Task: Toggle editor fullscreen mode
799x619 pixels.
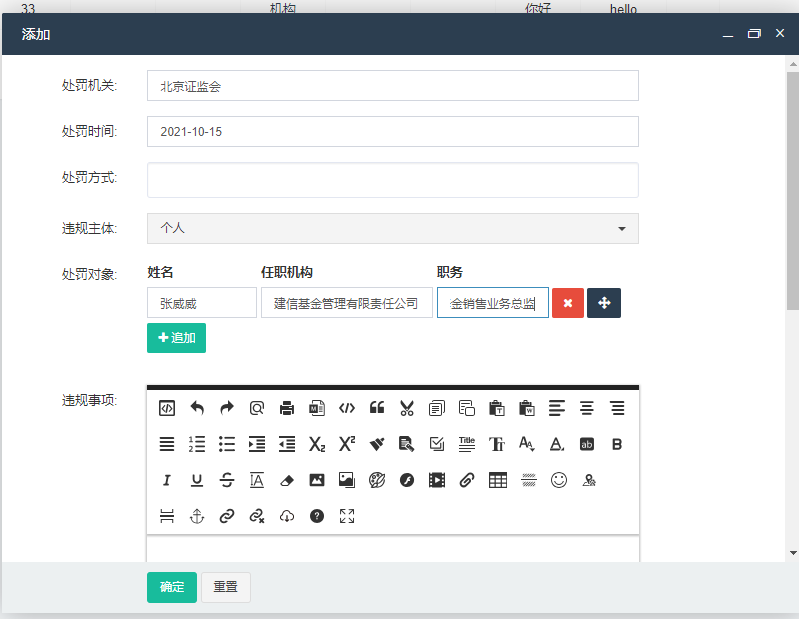Action: pyautogui.click(x=347, y=516)
